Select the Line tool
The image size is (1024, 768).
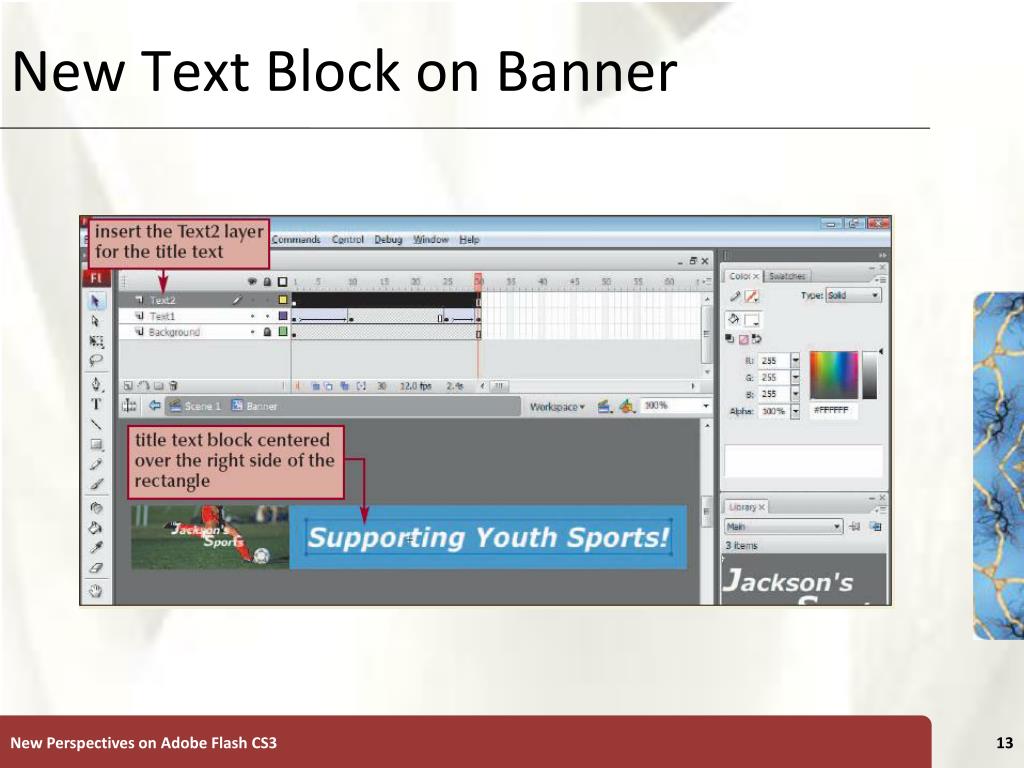(x=96, y=424)
